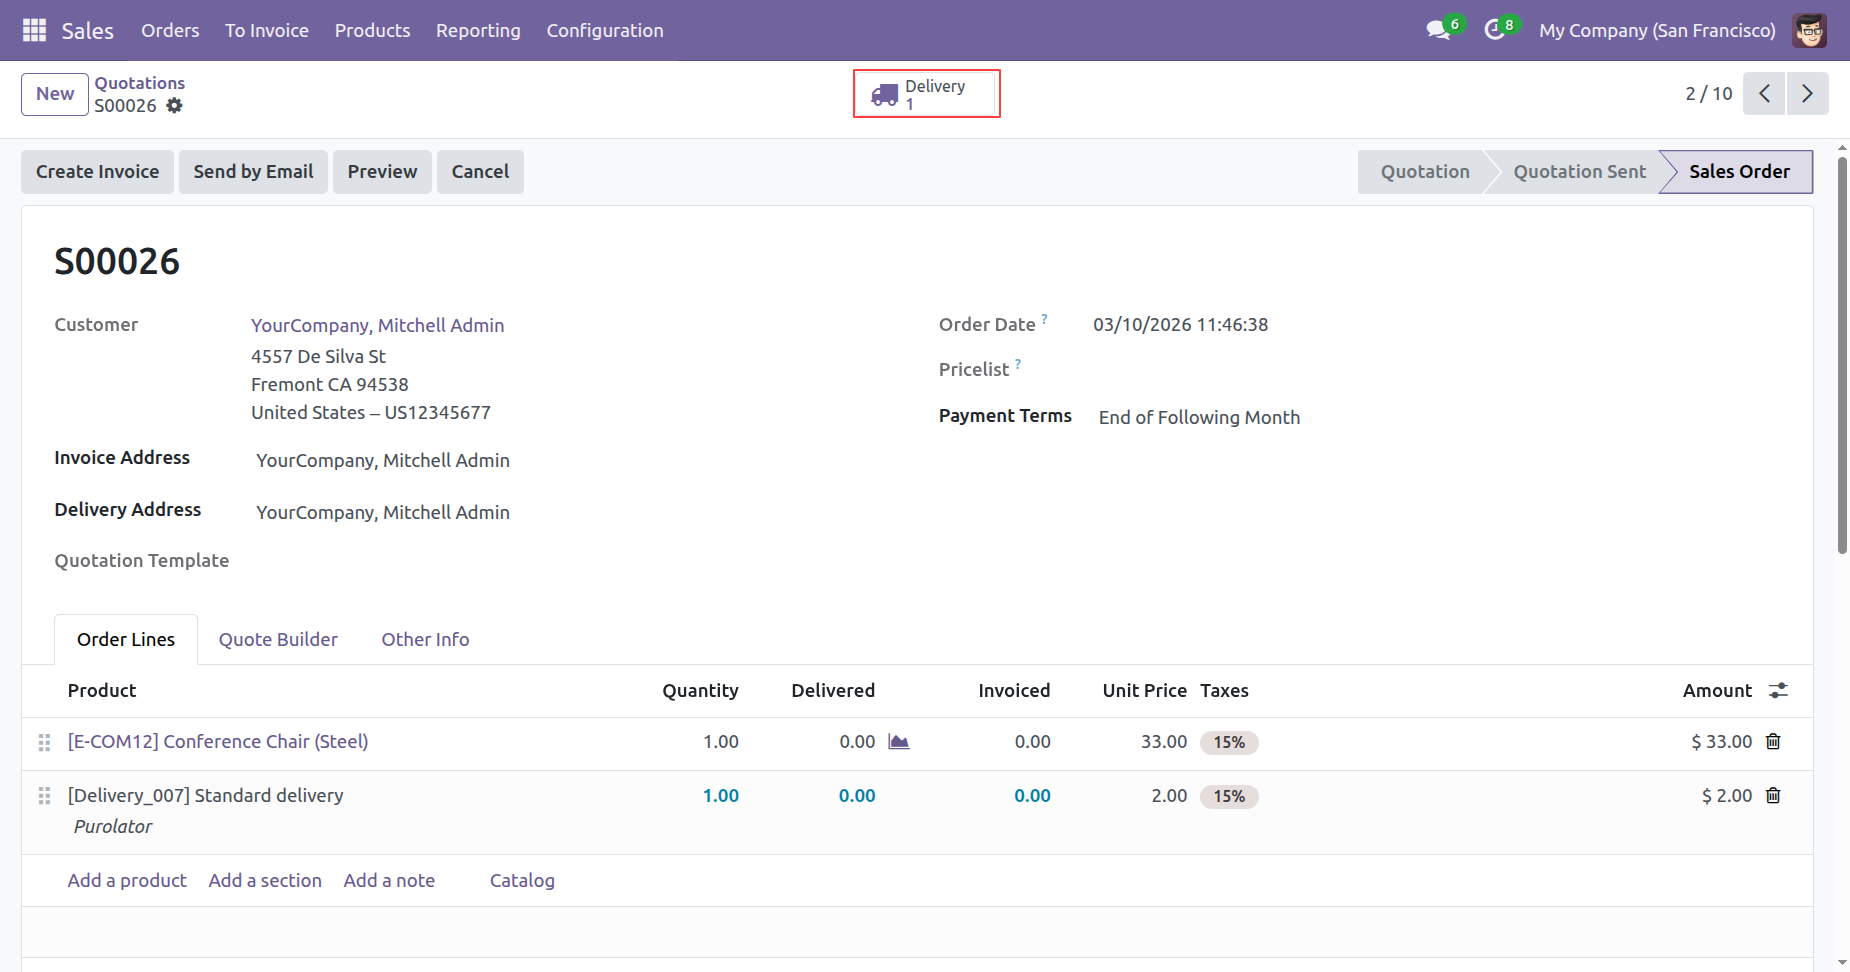Screen dimensions: 1850x972
Task: Delete the Conference Chair order line
Action: click(x=1773, y=742)
